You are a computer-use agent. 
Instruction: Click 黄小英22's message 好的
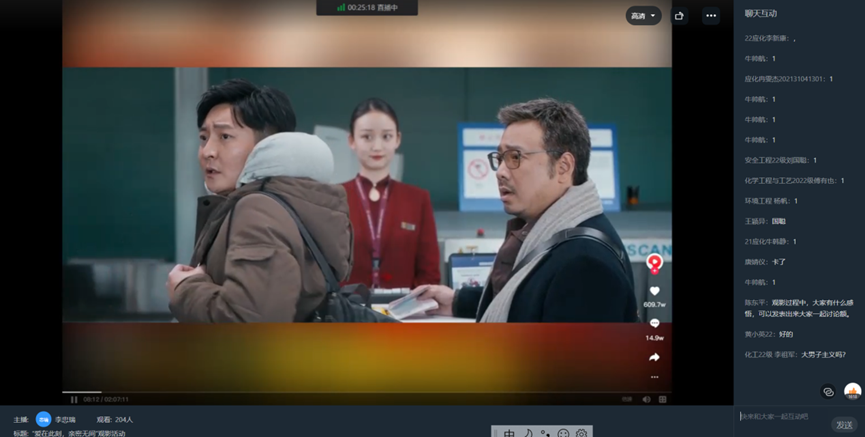[x=786, y=334]
